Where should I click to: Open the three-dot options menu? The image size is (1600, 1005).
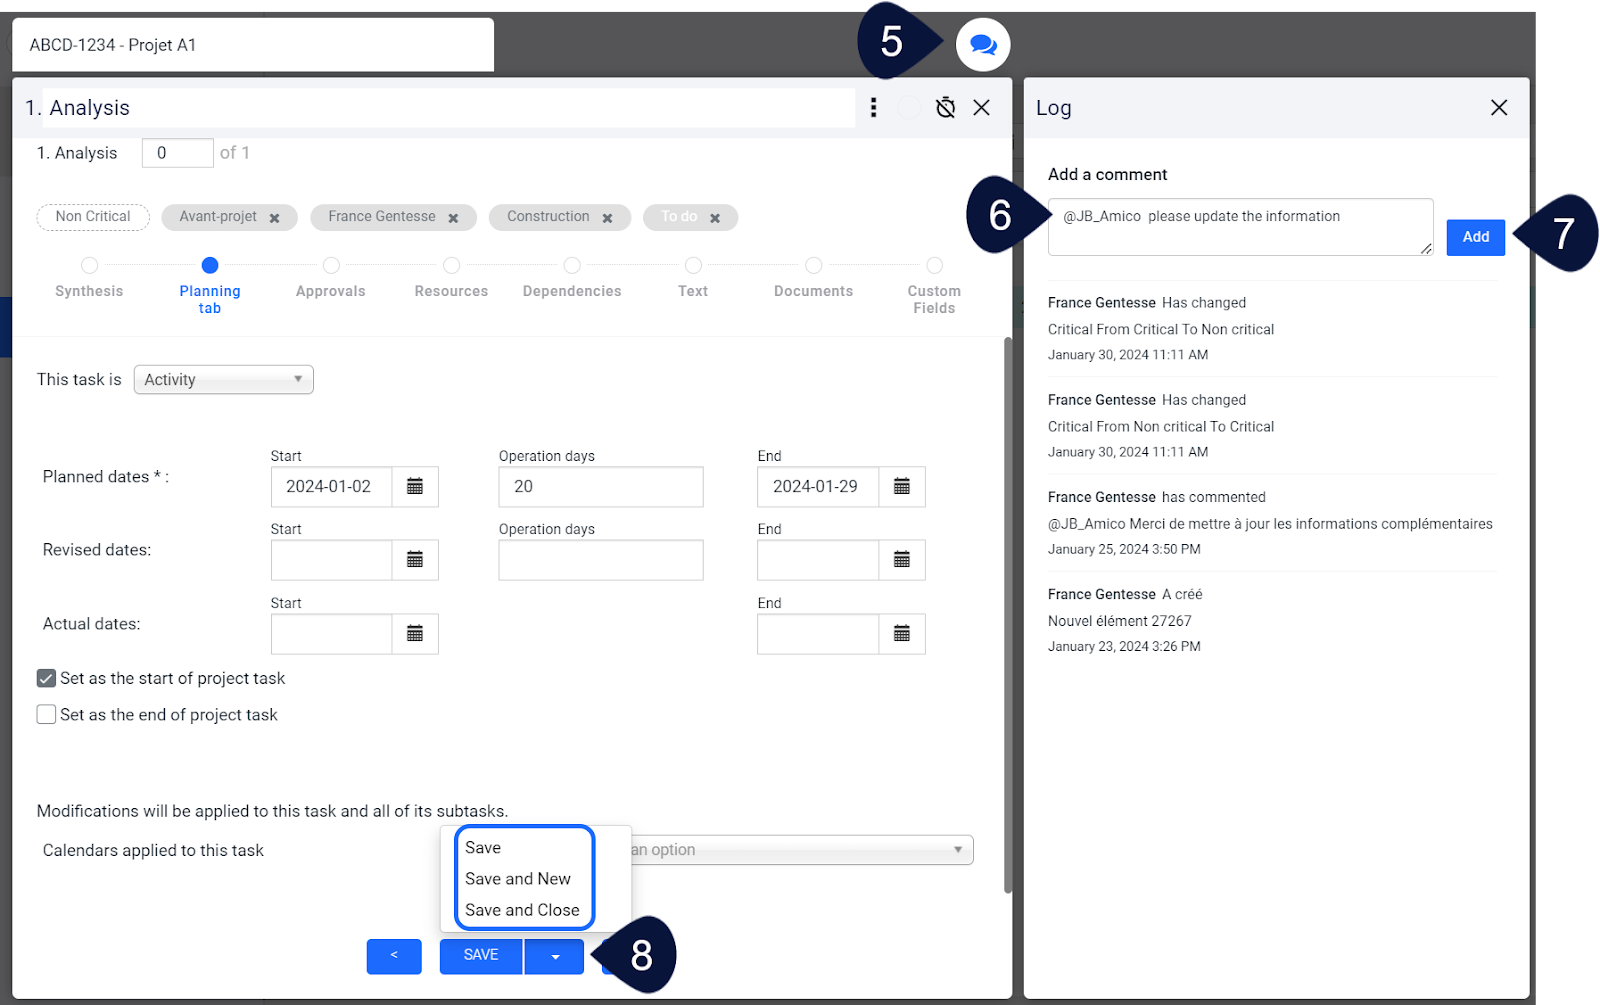coord(874,108)
